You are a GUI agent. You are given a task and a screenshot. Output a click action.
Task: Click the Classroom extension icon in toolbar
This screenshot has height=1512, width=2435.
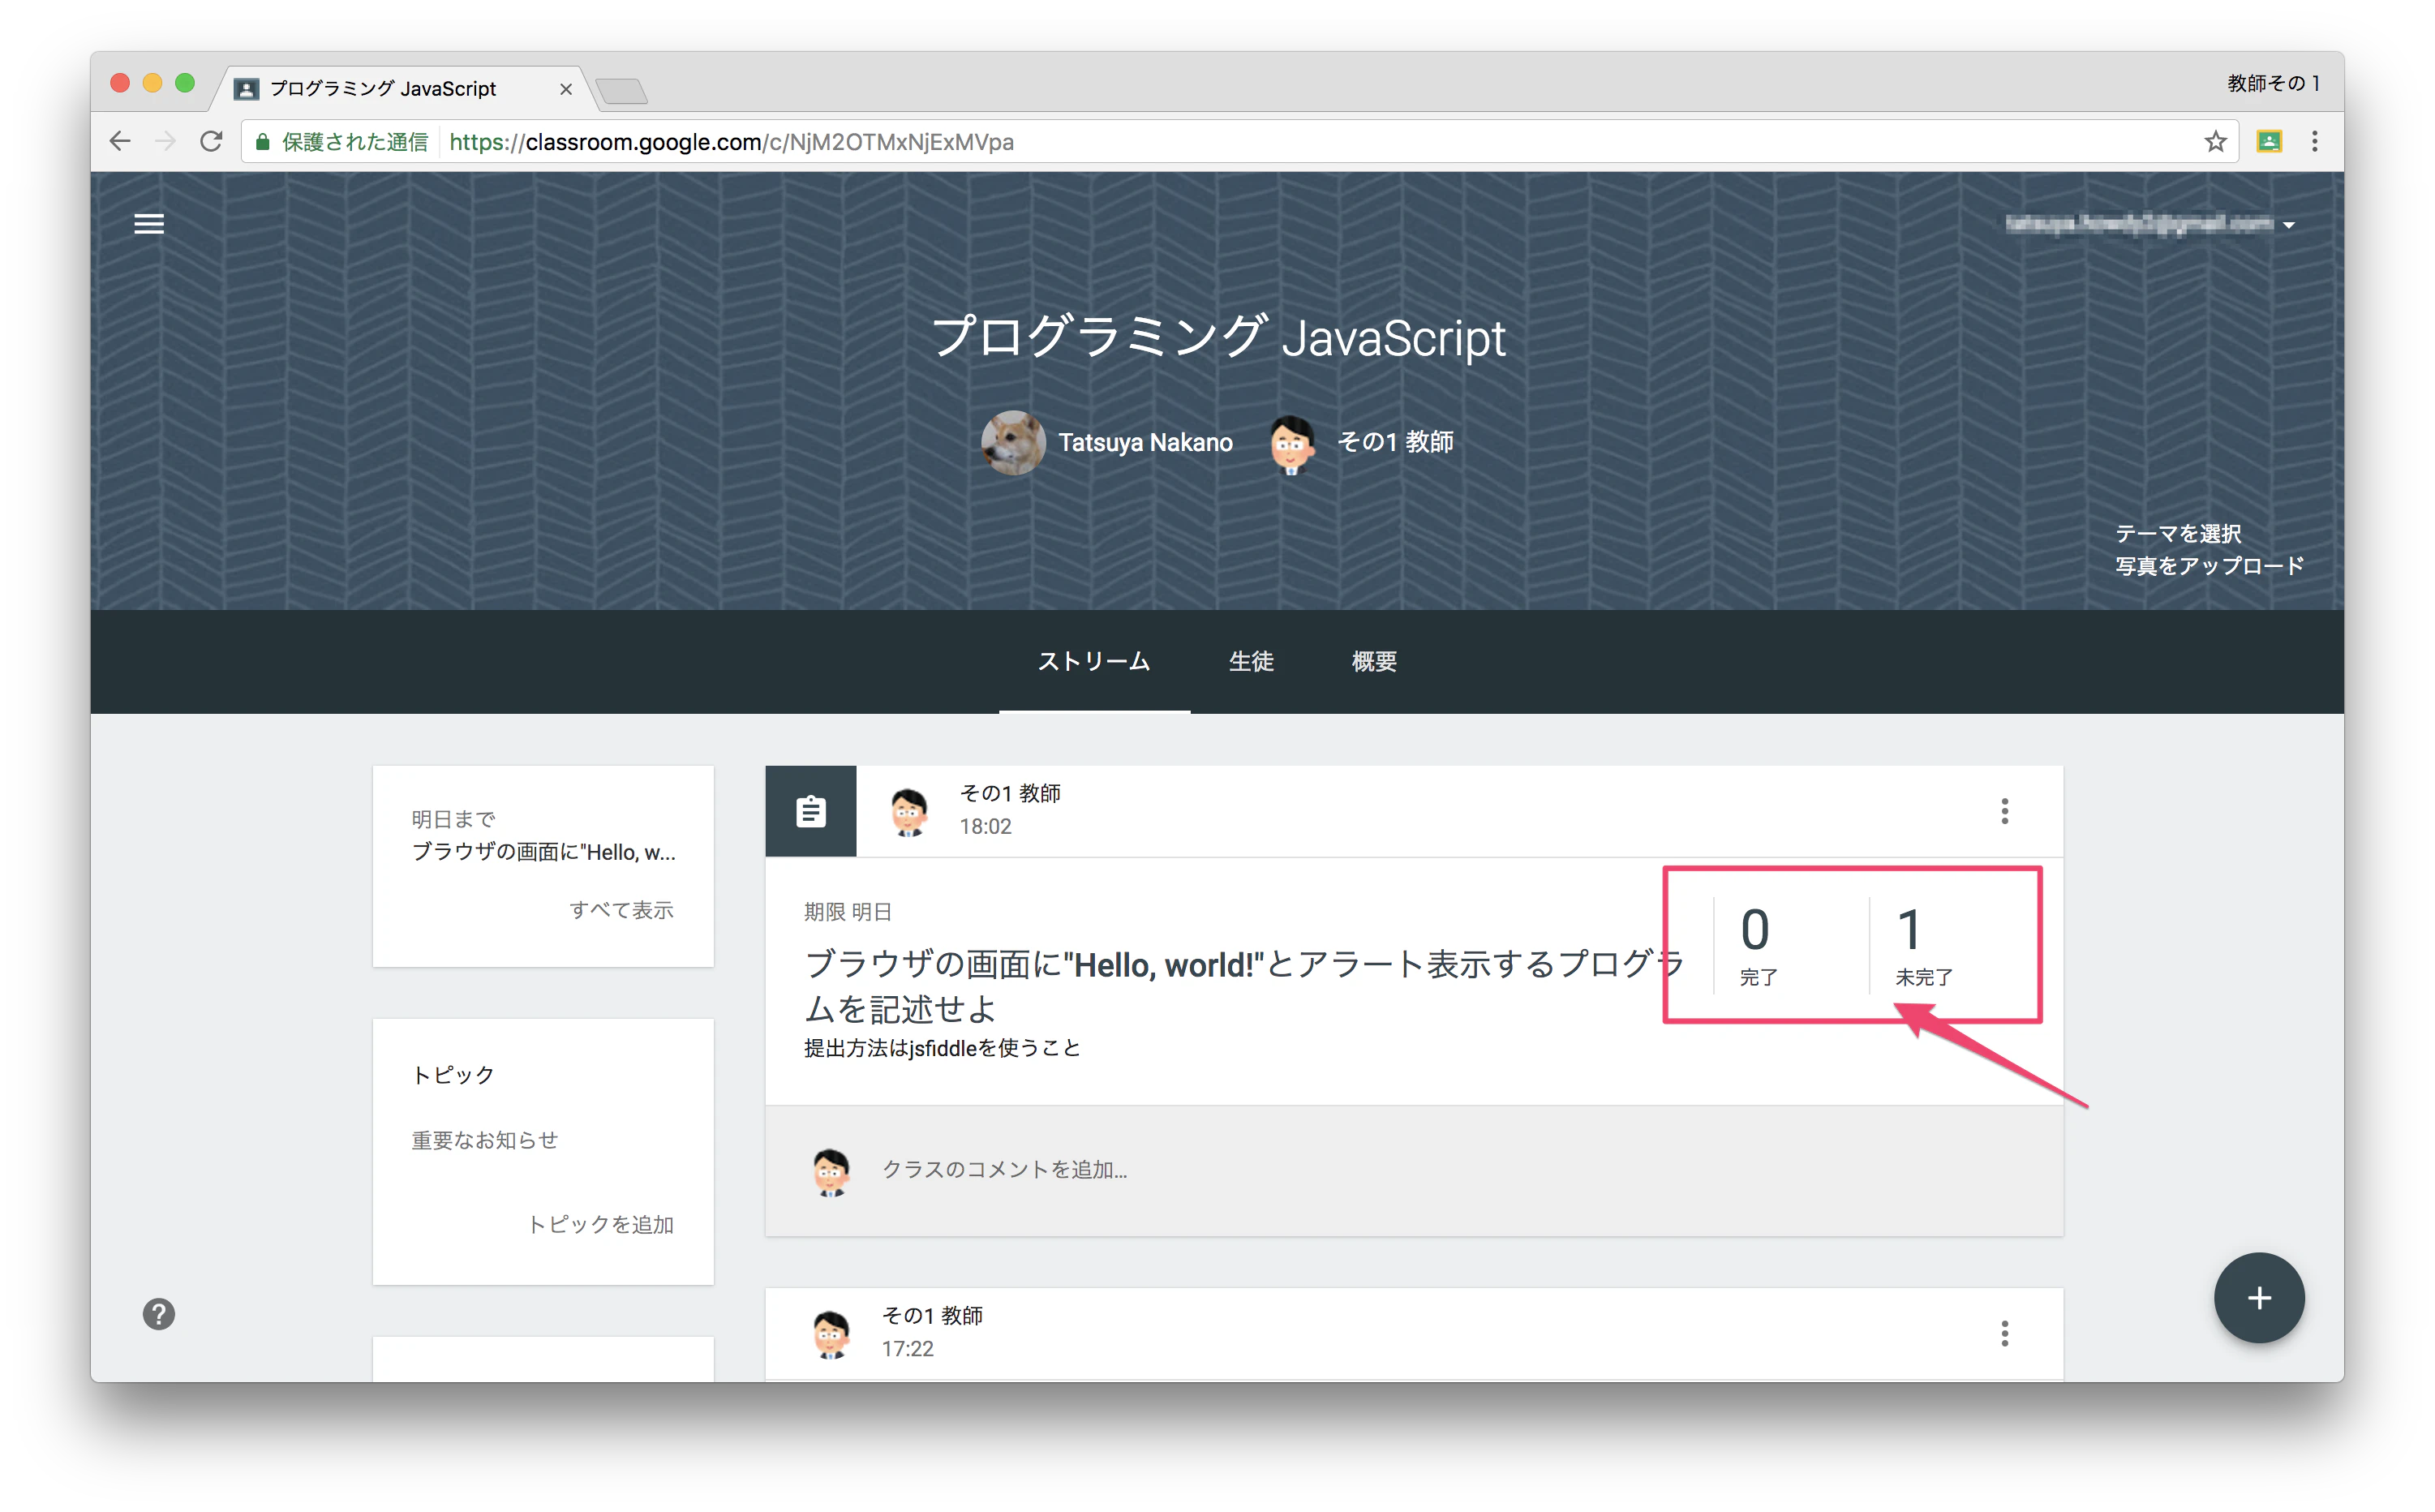(x=2268, y=142)
